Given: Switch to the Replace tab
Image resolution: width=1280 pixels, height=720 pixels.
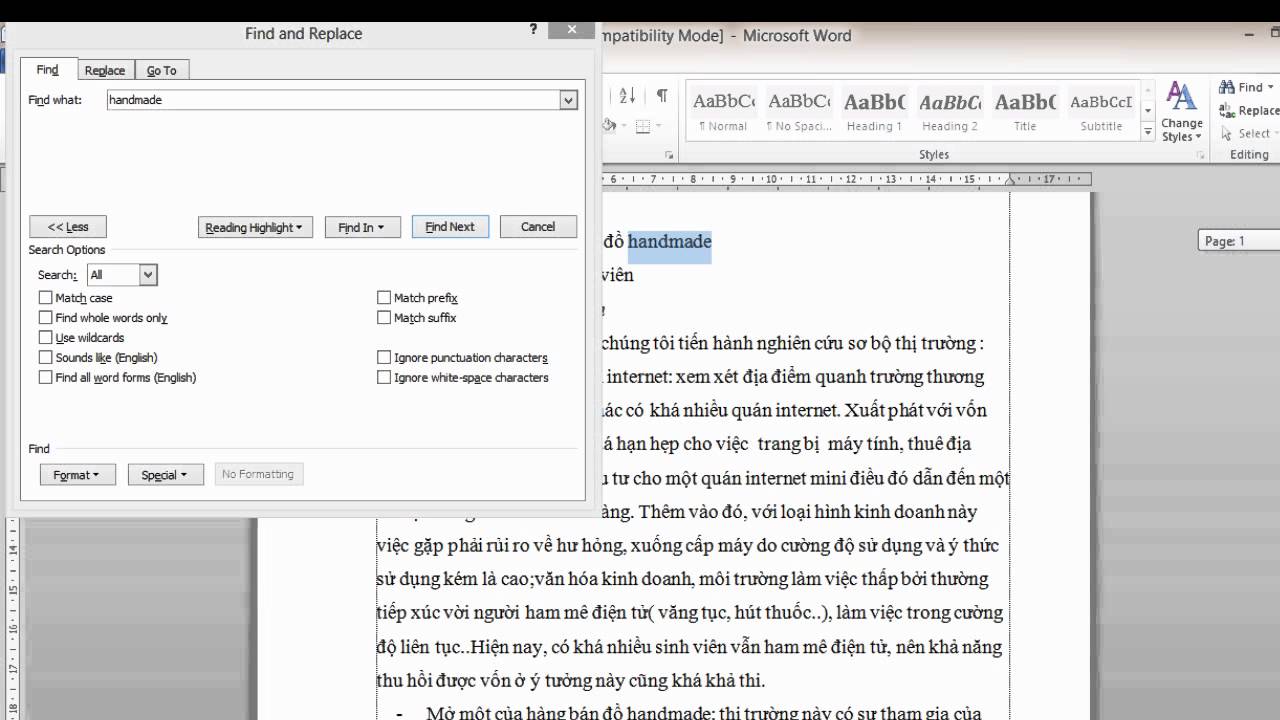Looking at the screenshot, I should tap(105, 71).
